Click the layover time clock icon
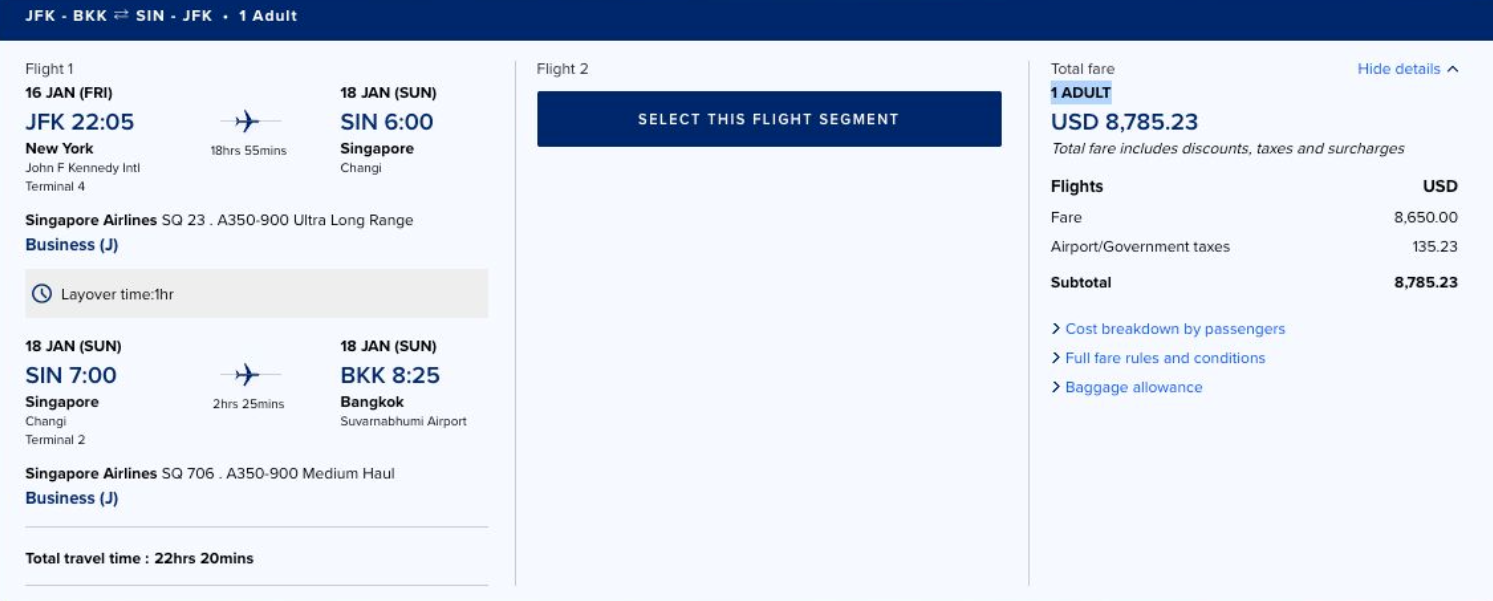Screen dimensions: 1493x601 [x=41, y=294]
